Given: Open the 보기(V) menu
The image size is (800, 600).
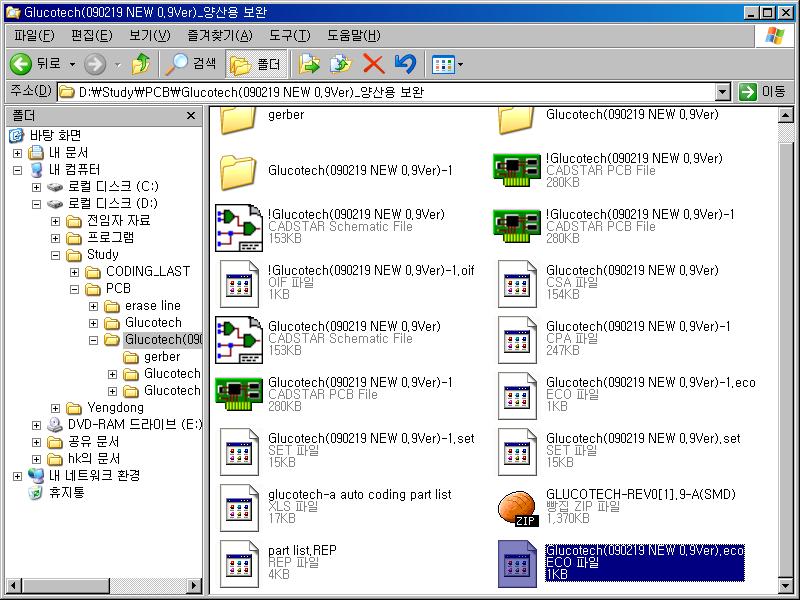Looking at the screenshot, I should tap(149, 36).
